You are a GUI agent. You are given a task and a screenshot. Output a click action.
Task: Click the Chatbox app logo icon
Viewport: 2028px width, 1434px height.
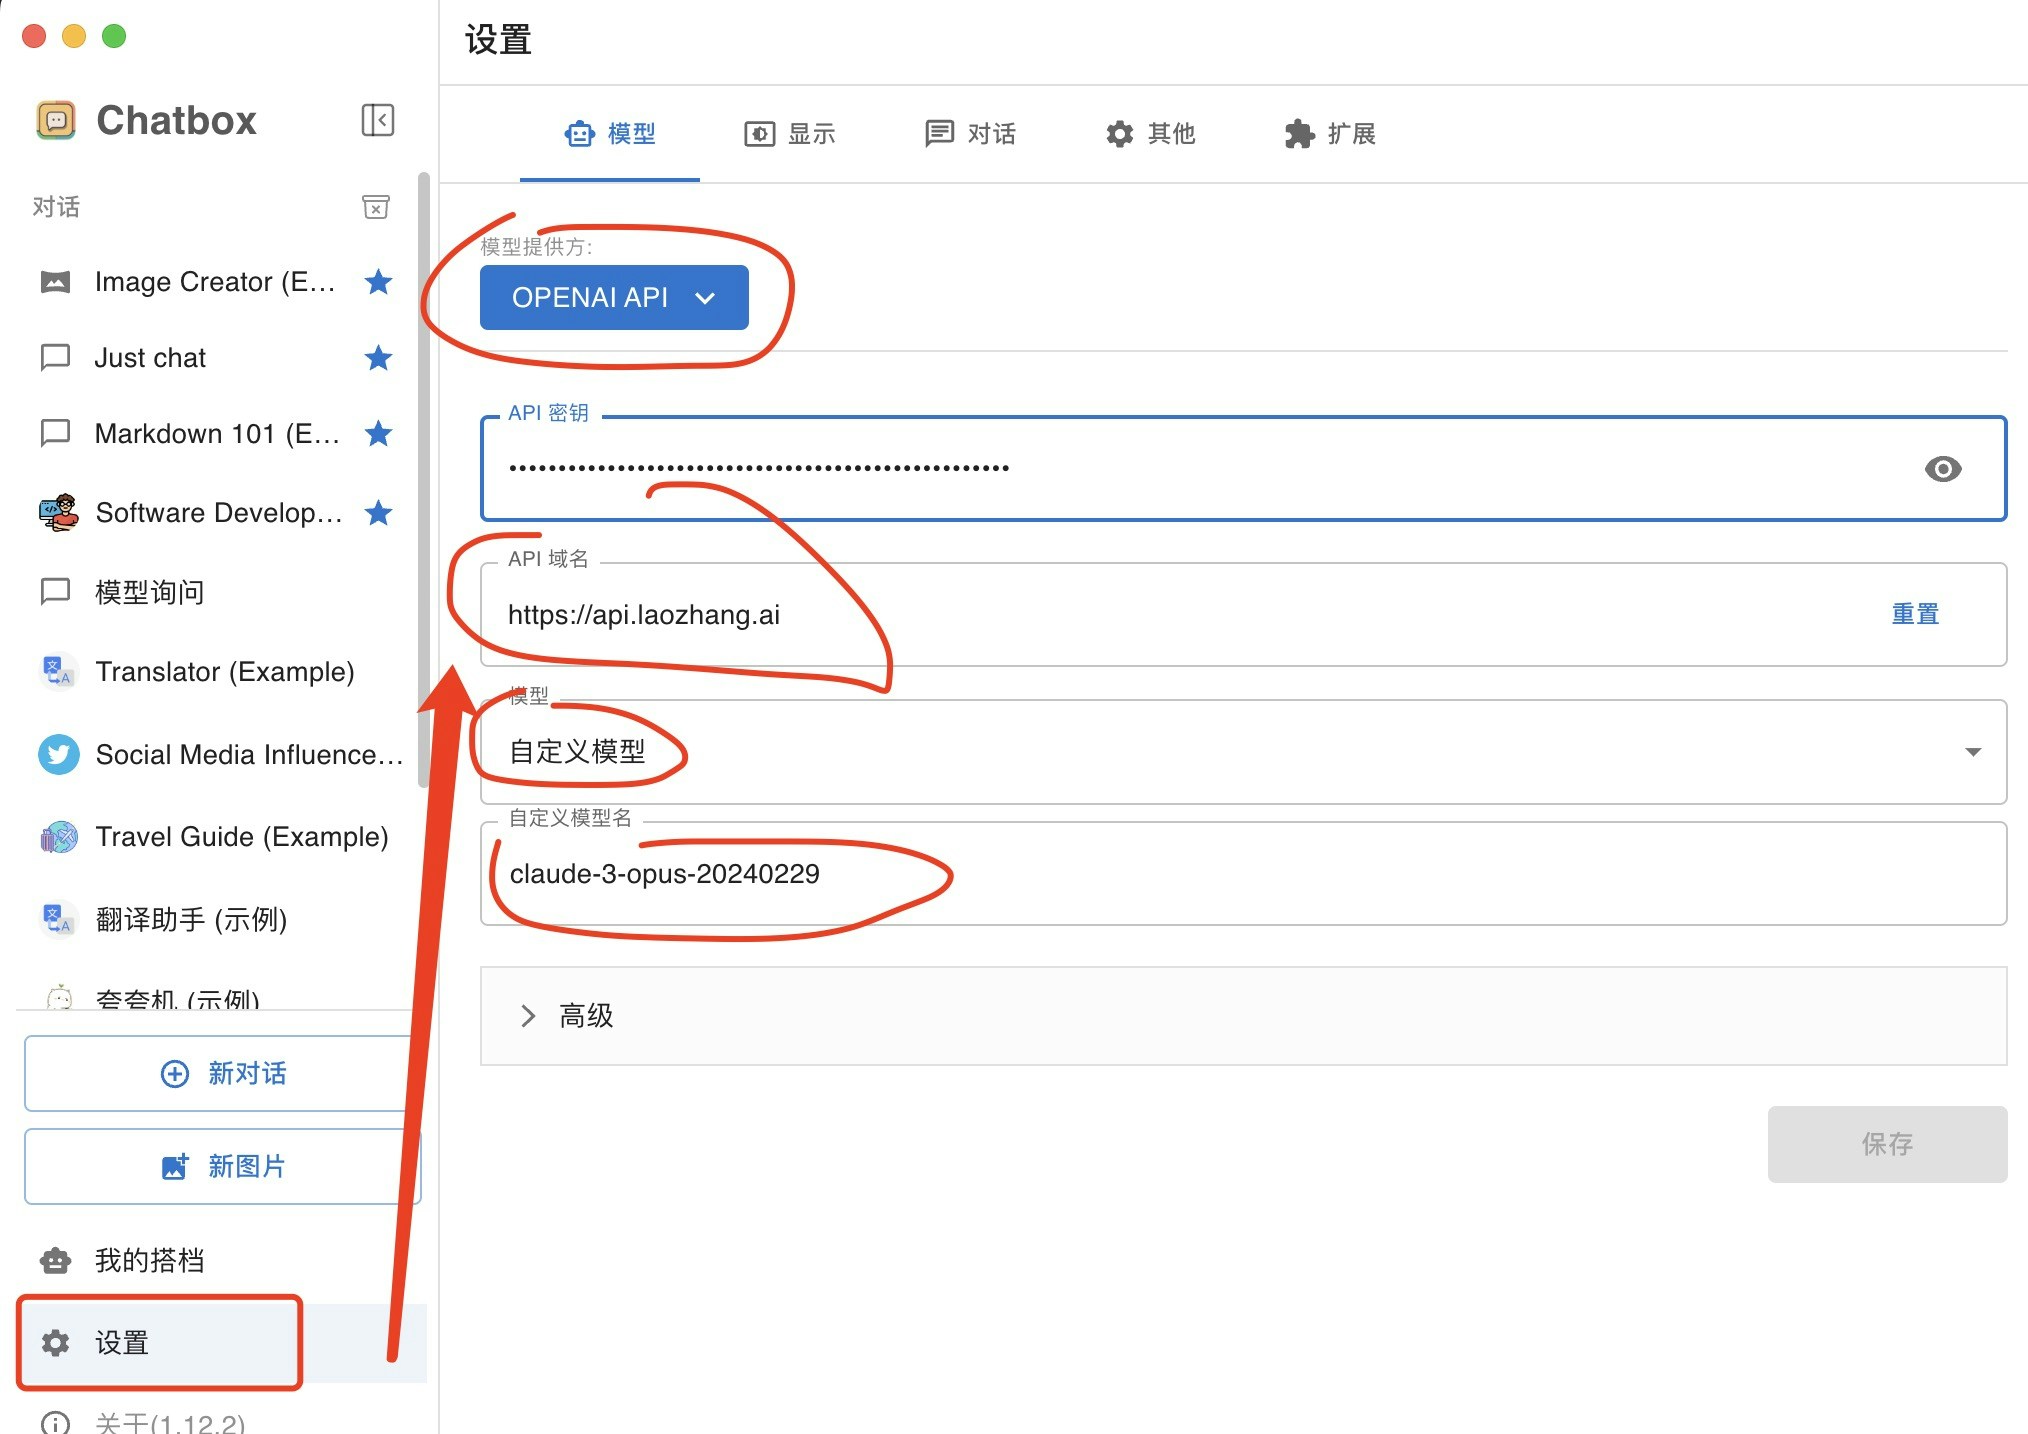[56, 119]
